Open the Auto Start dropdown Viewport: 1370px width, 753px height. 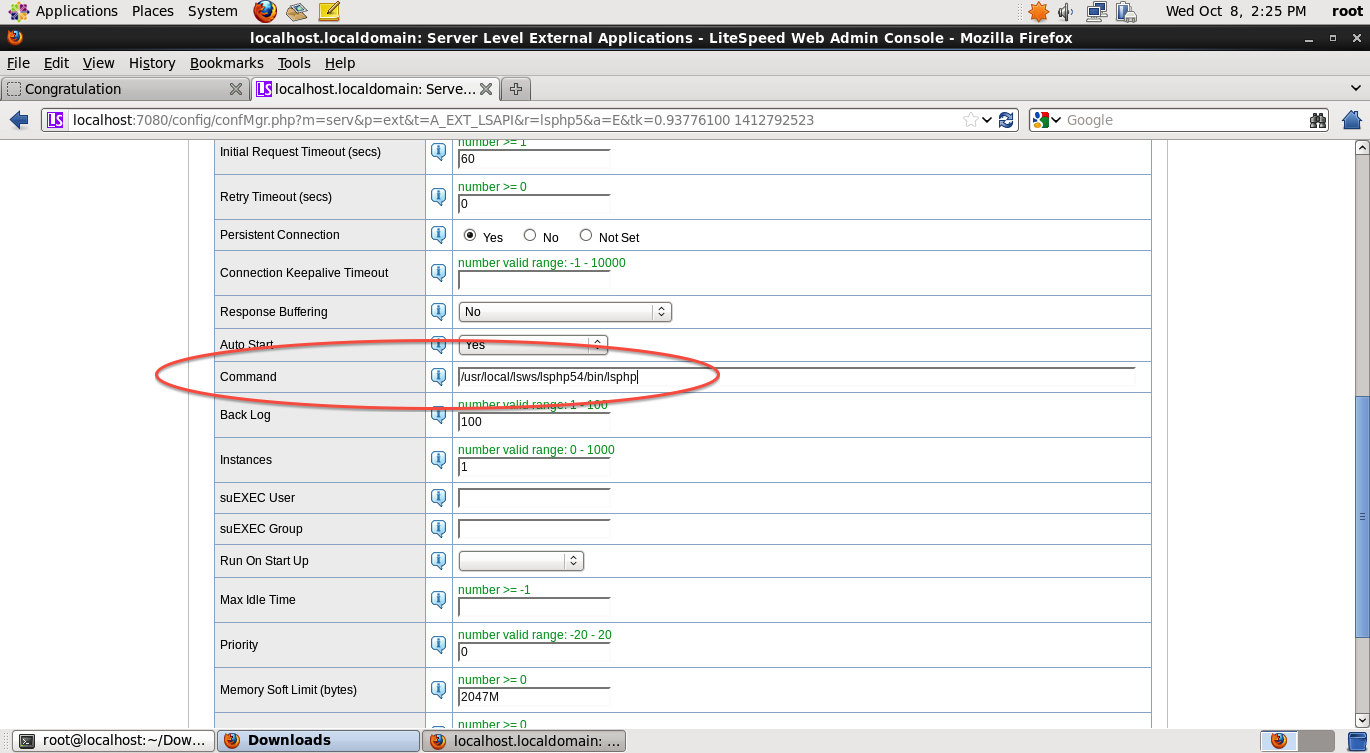[x=533, y=345]
